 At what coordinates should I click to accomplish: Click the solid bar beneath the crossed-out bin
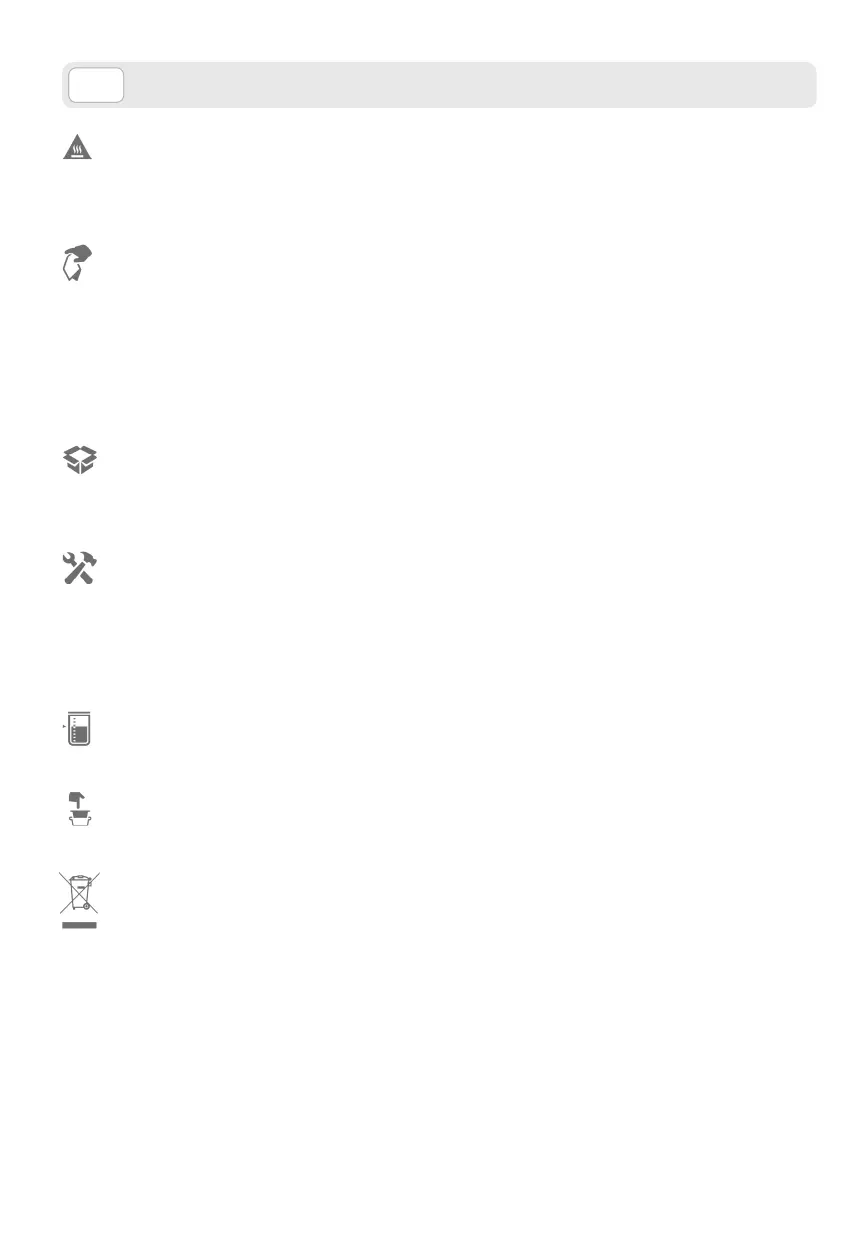pos(80,926)
